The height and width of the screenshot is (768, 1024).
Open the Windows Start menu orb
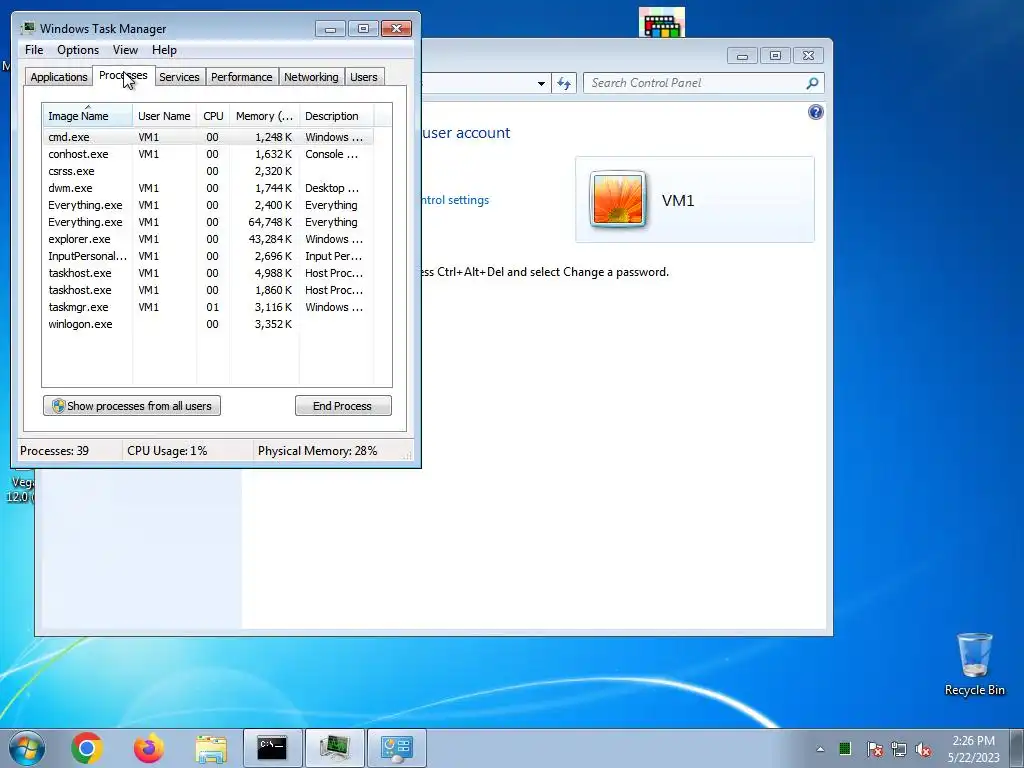27,748
